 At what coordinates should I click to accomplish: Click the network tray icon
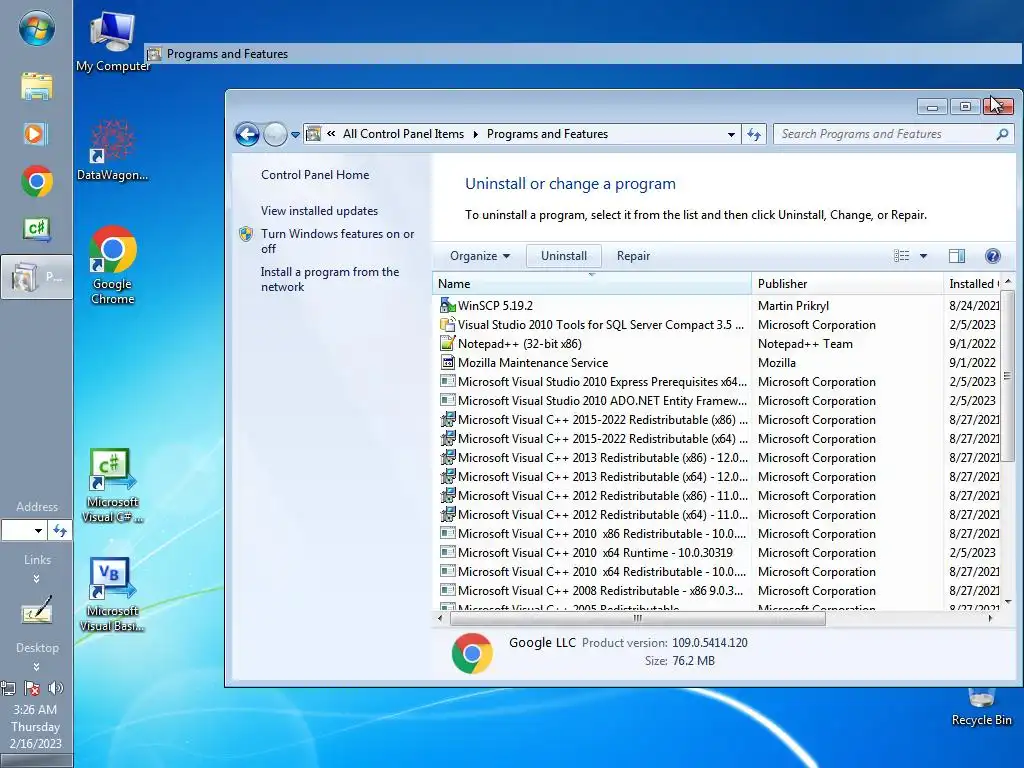(8, 688)
